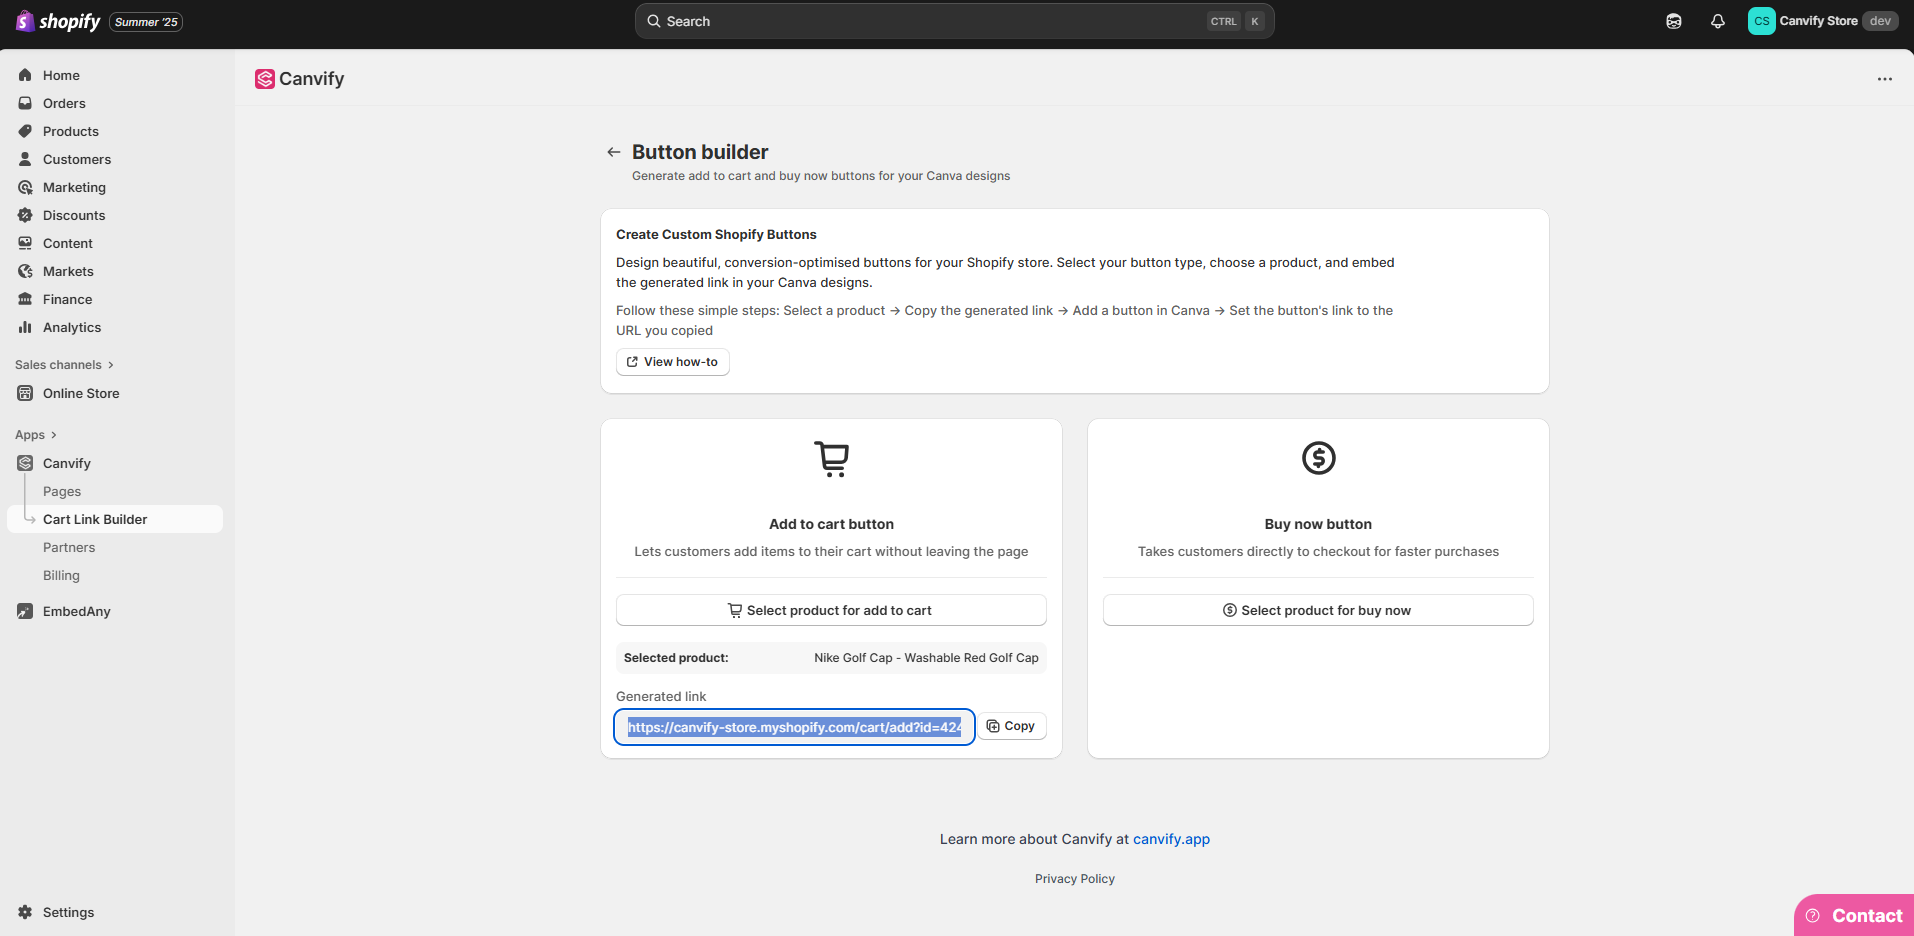Click the generated link text field

[x=794, y=727]
